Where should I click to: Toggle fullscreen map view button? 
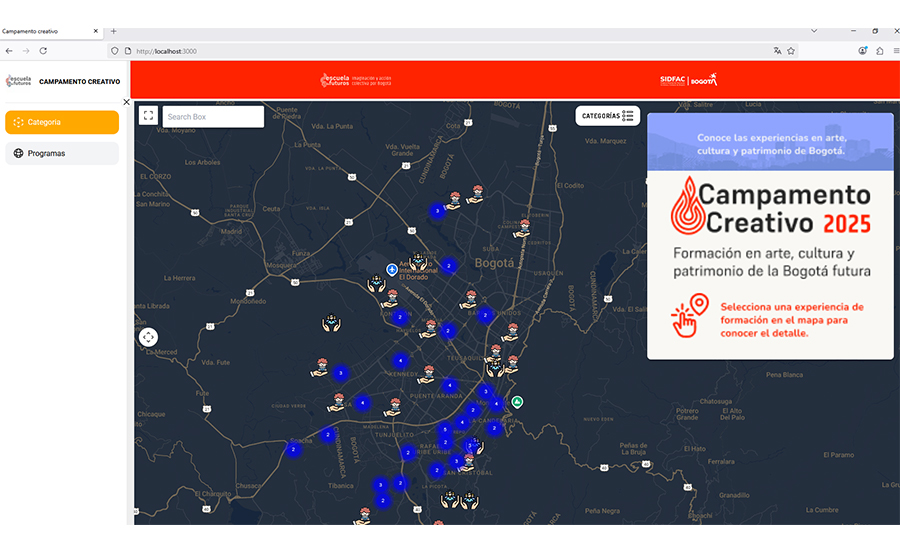(149, 116)
